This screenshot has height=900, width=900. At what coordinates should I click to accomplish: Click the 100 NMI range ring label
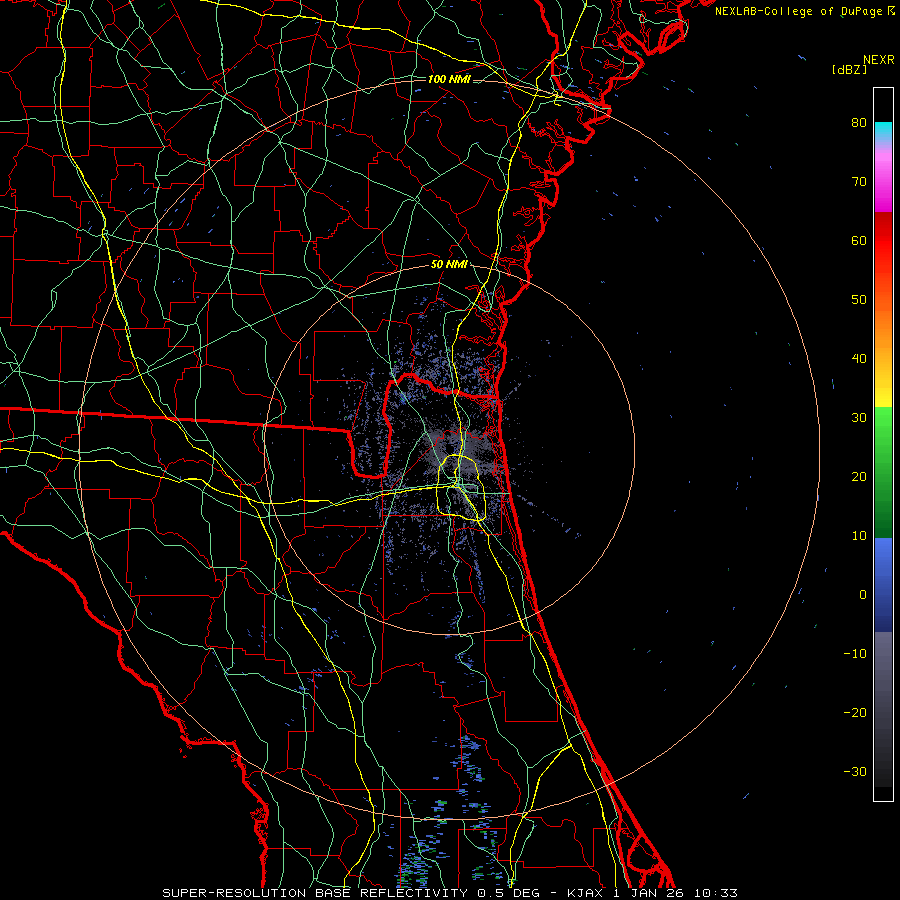point(449,79)
